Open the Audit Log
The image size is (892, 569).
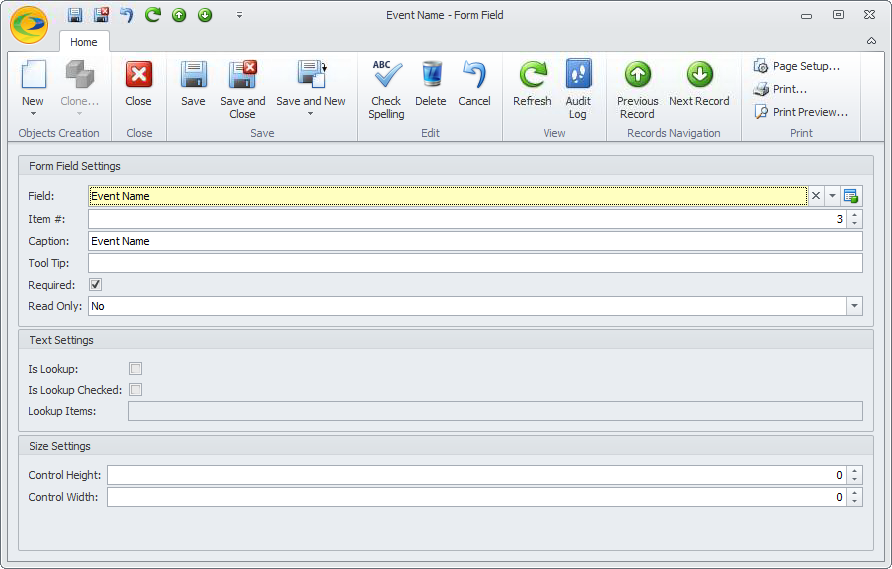pos(578,89)
